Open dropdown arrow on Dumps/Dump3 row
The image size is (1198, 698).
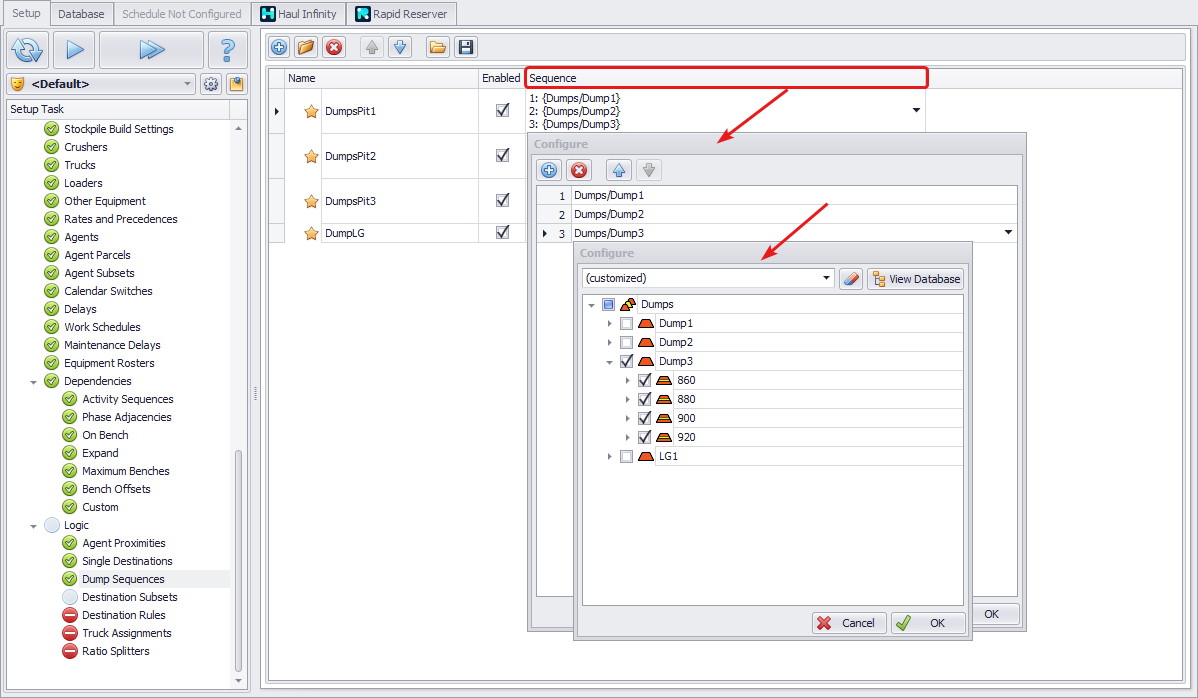[x=1008, y=232]
